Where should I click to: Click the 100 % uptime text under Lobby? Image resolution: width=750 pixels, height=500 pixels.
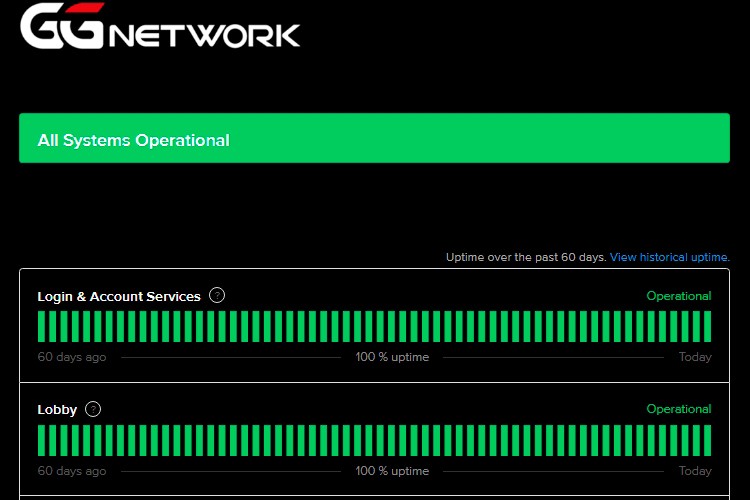point(392,471)
